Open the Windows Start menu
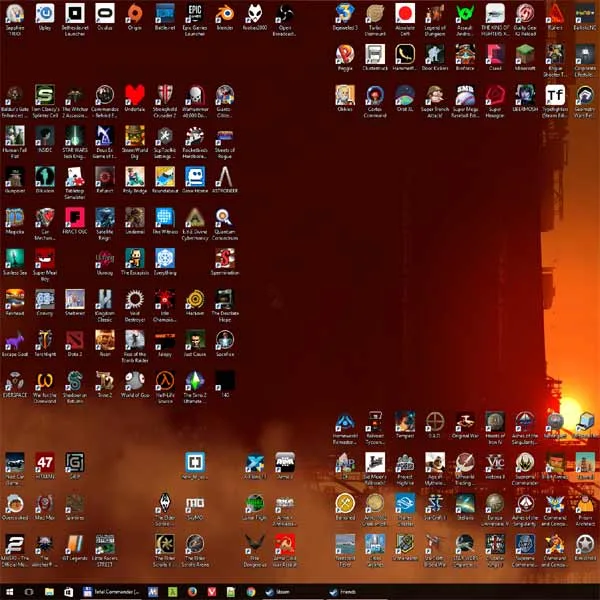 pos(9,592)
